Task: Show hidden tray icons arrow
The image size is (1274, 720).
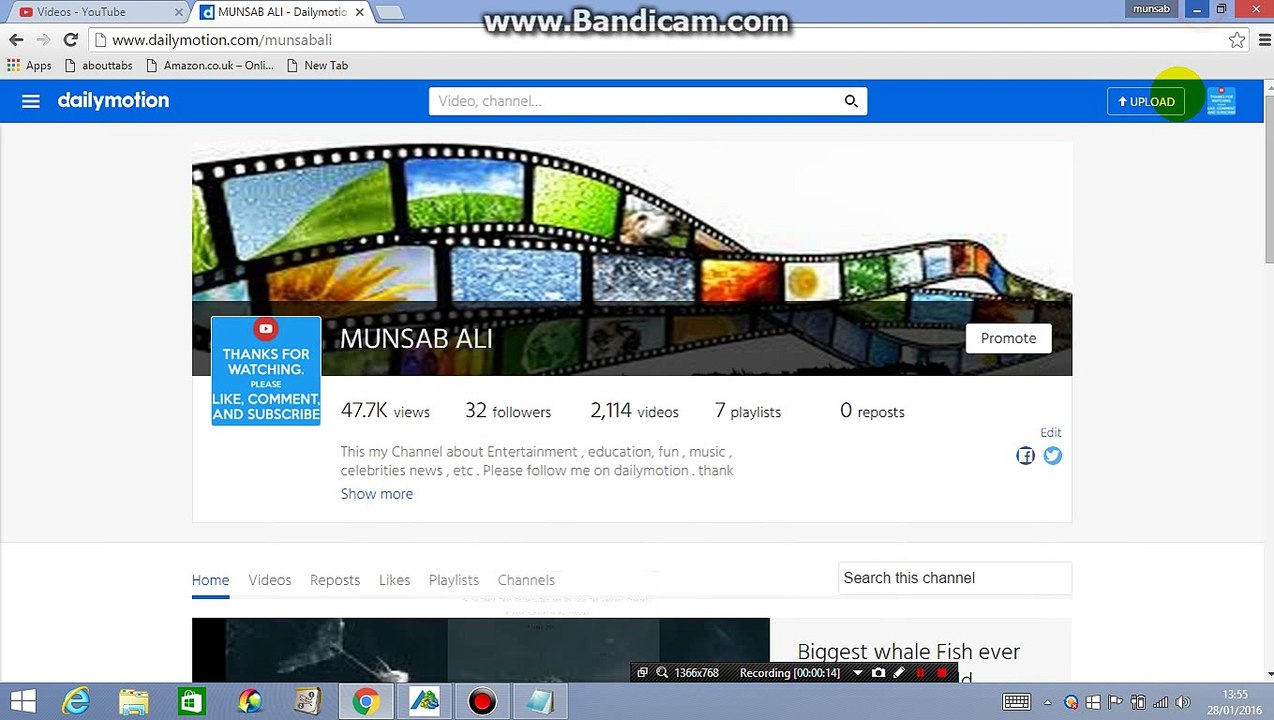Action: [x=1049, y=702]
